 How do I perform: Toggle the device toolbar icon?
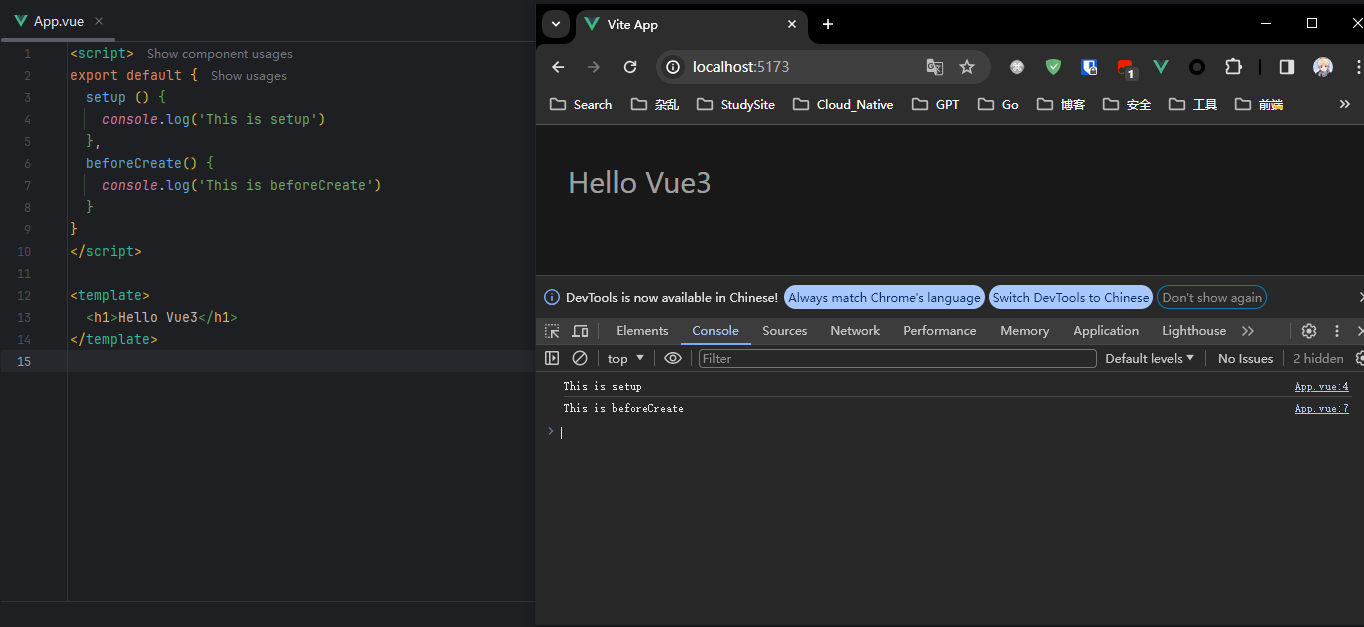[x=580, y=331]
